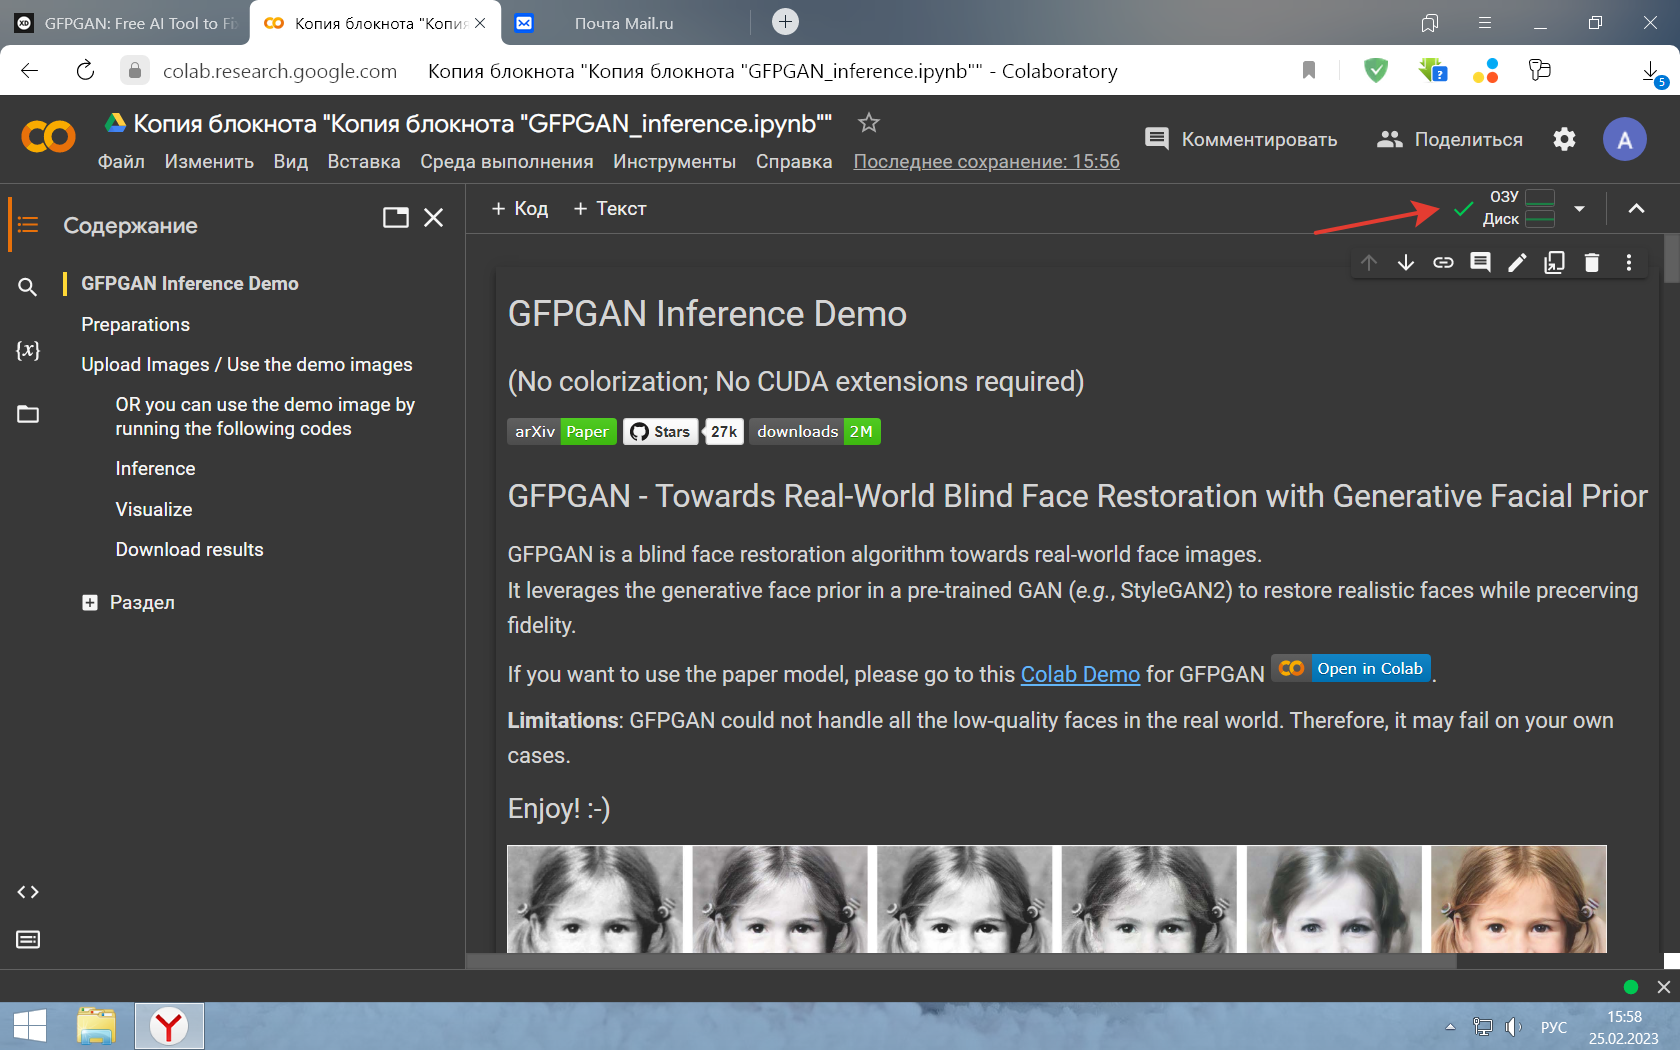Image resolution: width=1680 pixels, height=1050 pixels.
Task: Jump to OR you can use the demo image section
Action: pyautogui.click(x=265, y=416)
